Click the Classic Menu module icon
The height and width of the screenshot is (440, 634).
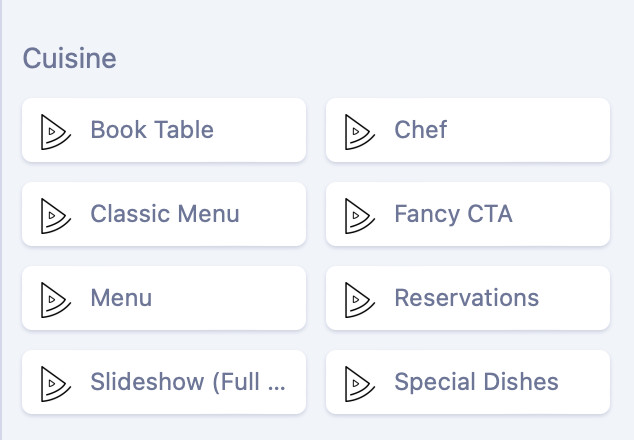pos(54,214)
